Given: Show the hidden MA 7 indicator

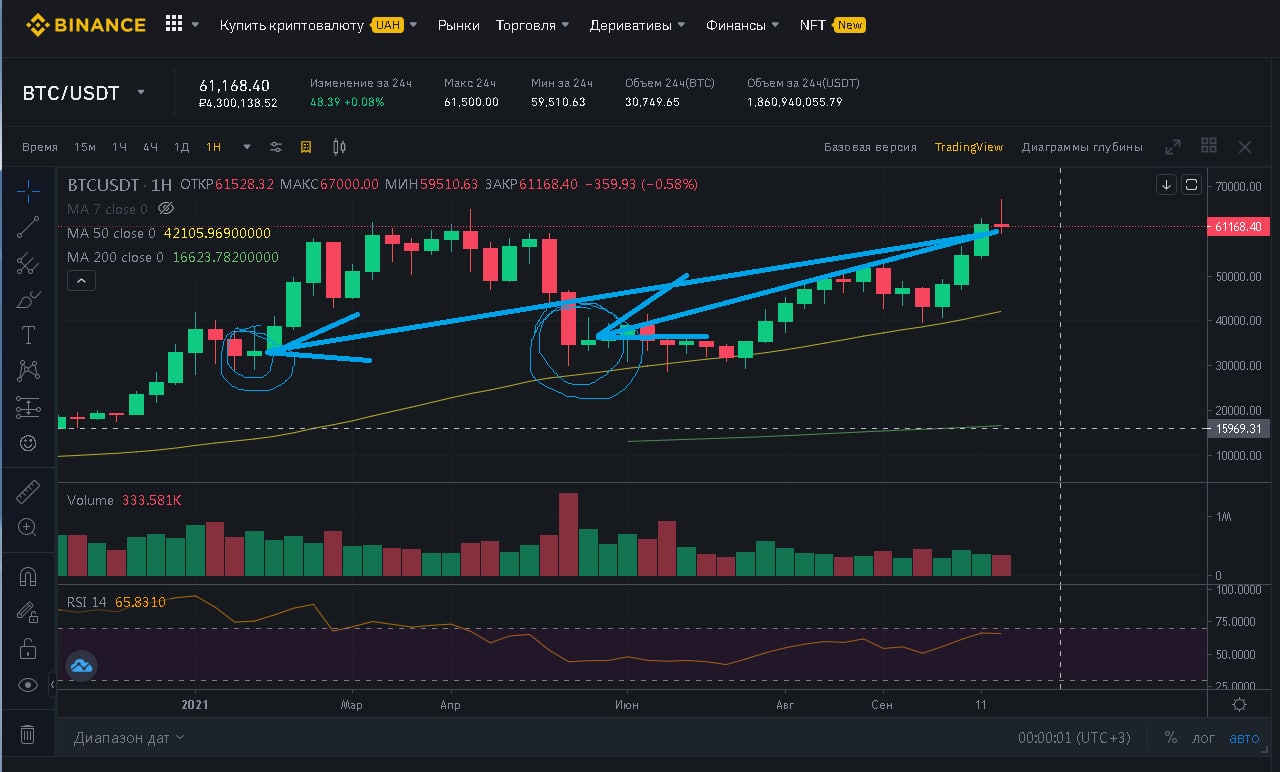Looking at the screenshot, I should pyautogui.click(x=167, y=209).
